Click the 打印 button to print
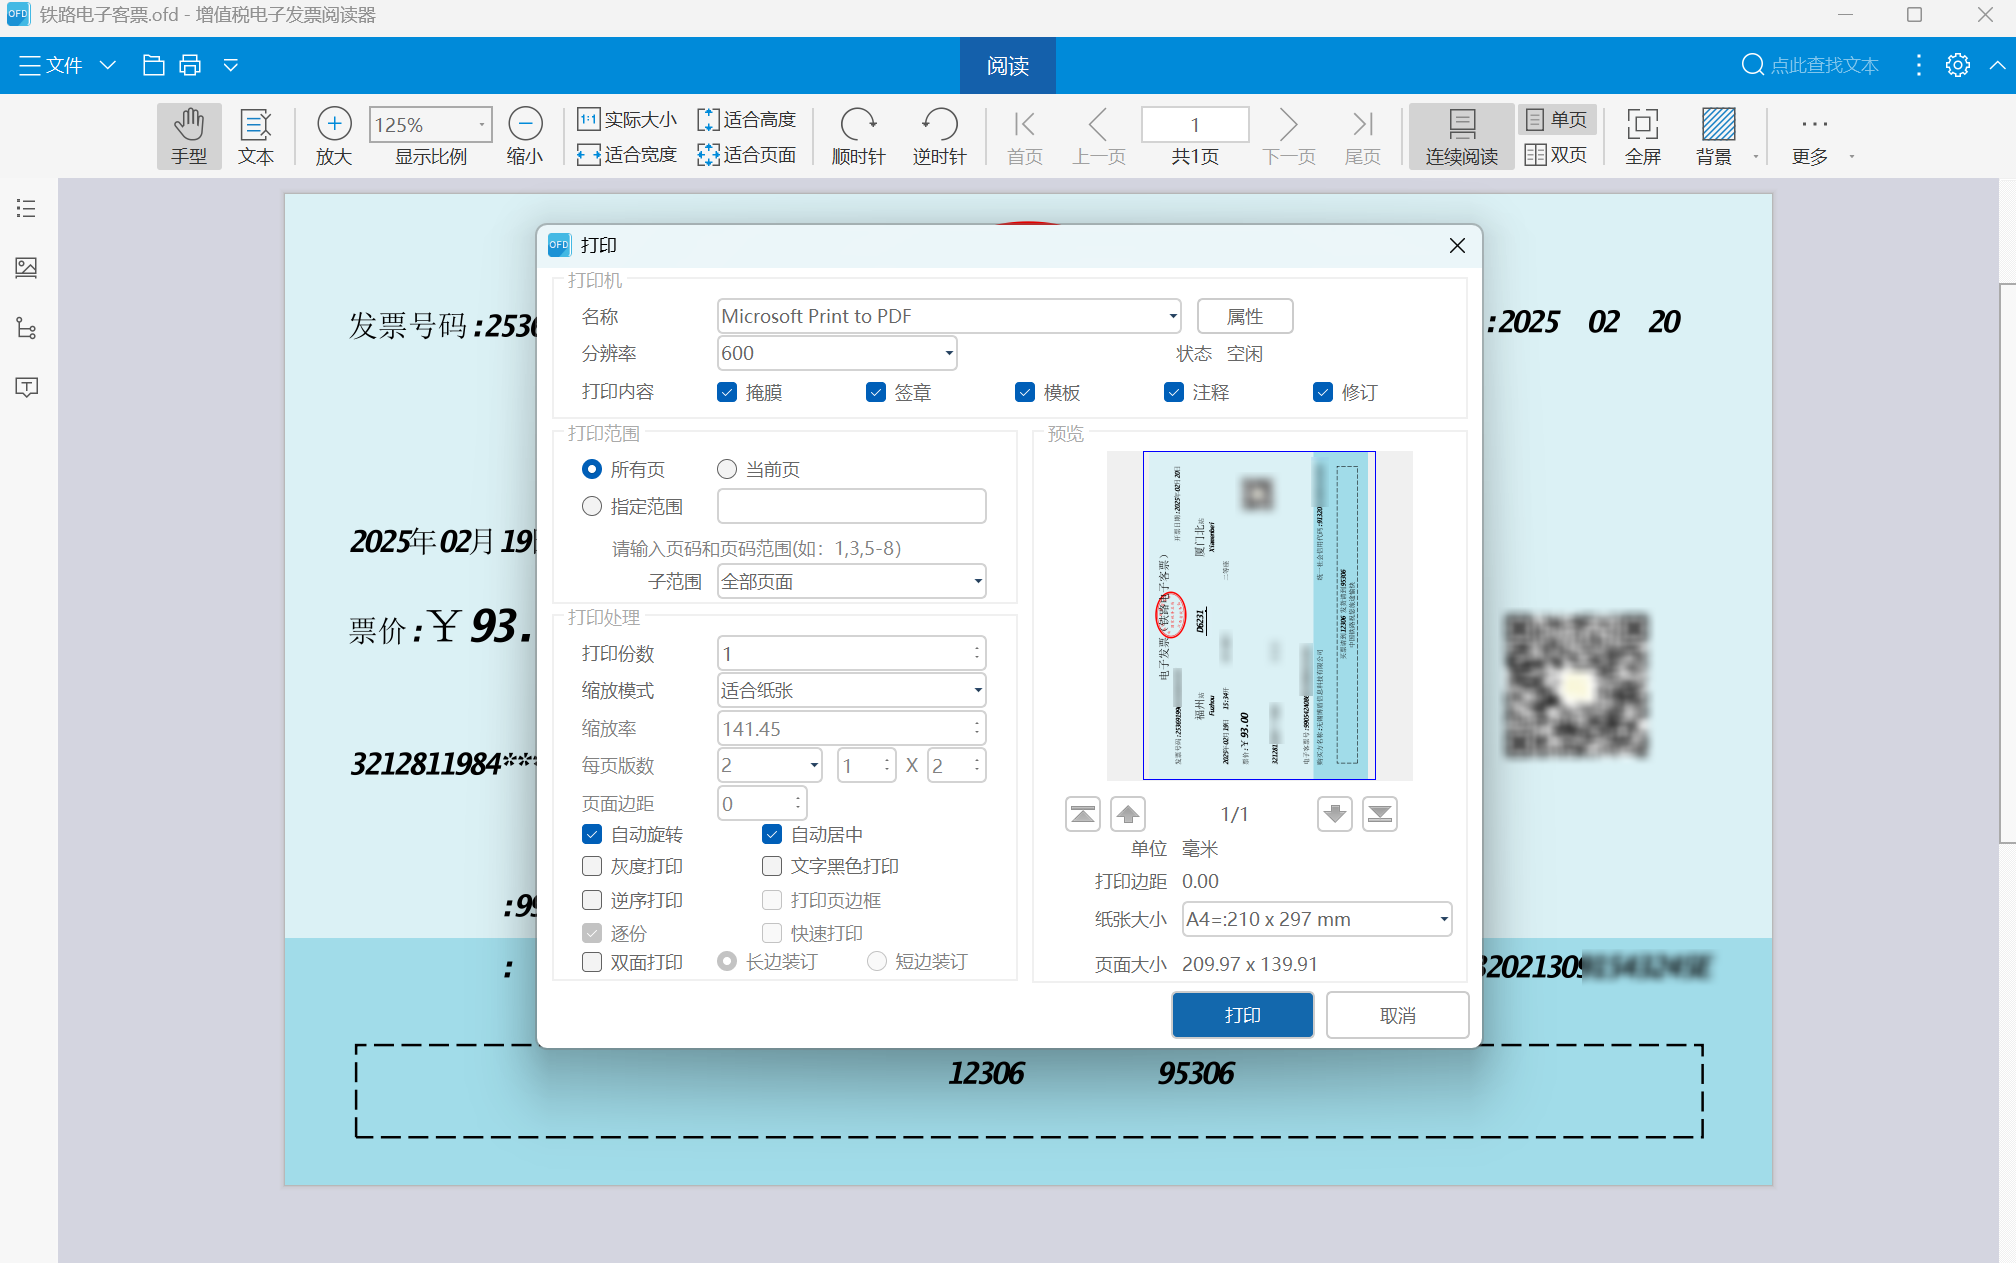 tap(1242, 1014)
